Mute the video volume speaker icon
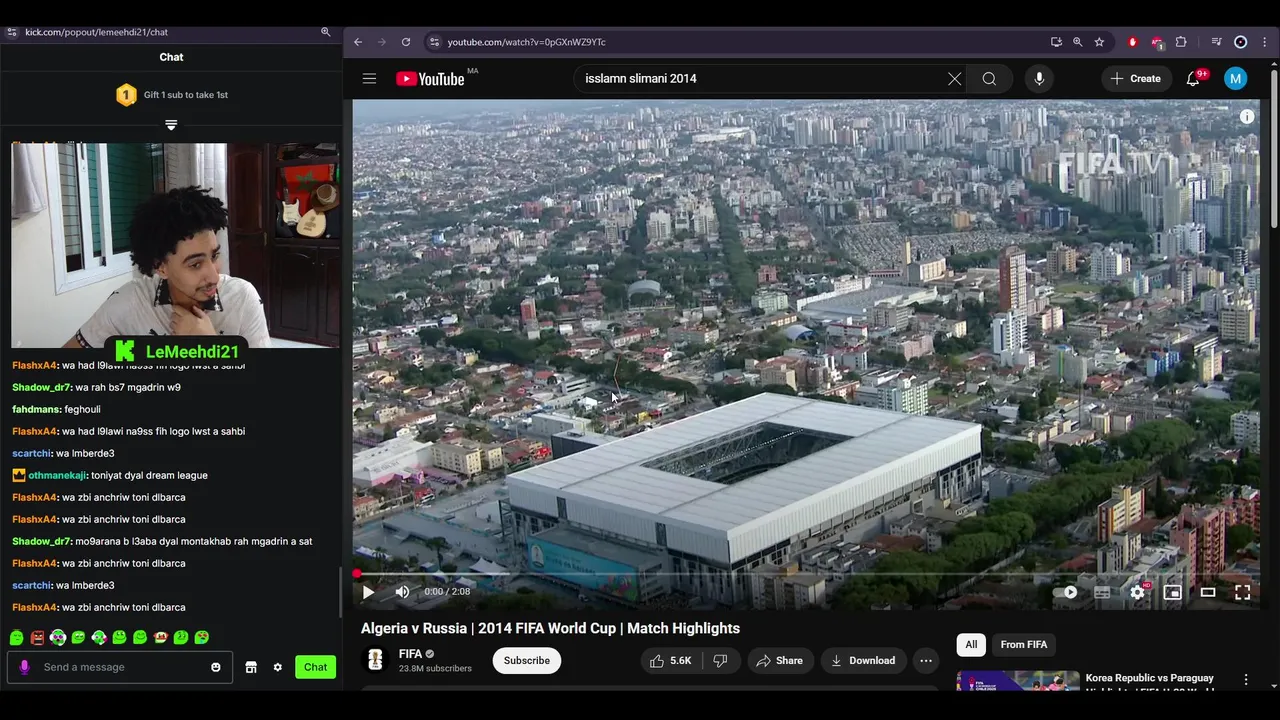Screen dimensions: 1280x720 point(402,592)
